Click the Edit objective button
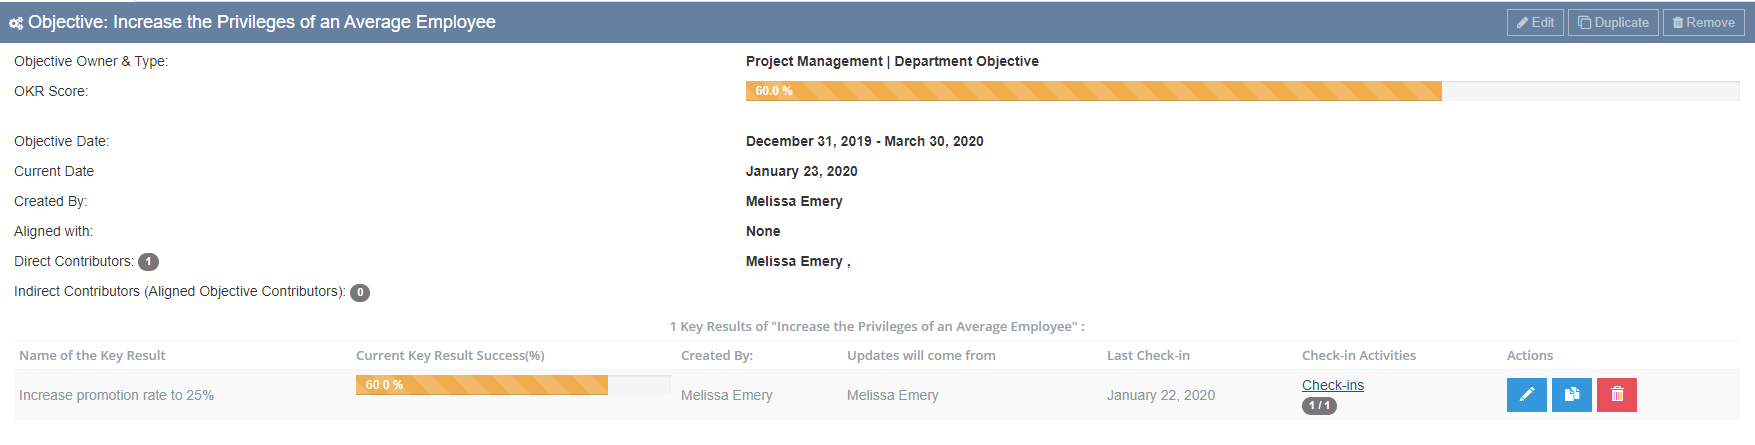Screen dimensions: 1755x445 click(1535, 23)
